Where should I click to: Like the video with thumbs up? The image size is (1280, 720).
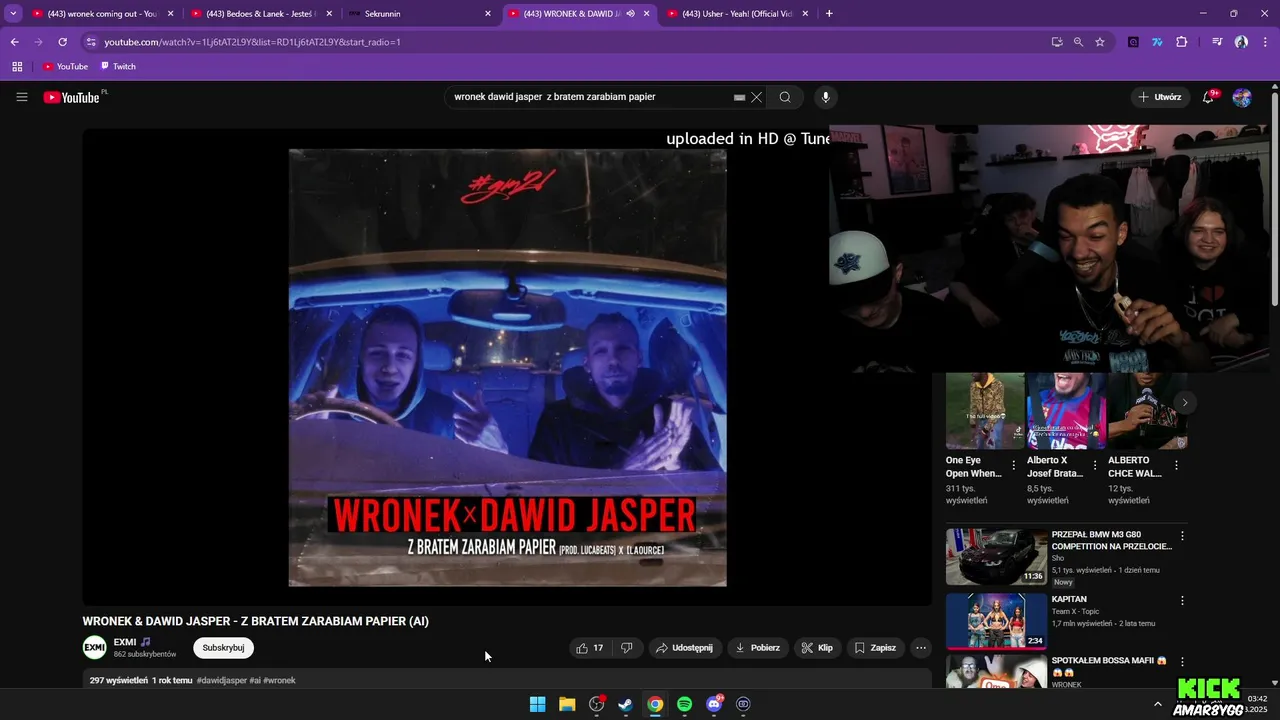(x=590, y=648)
